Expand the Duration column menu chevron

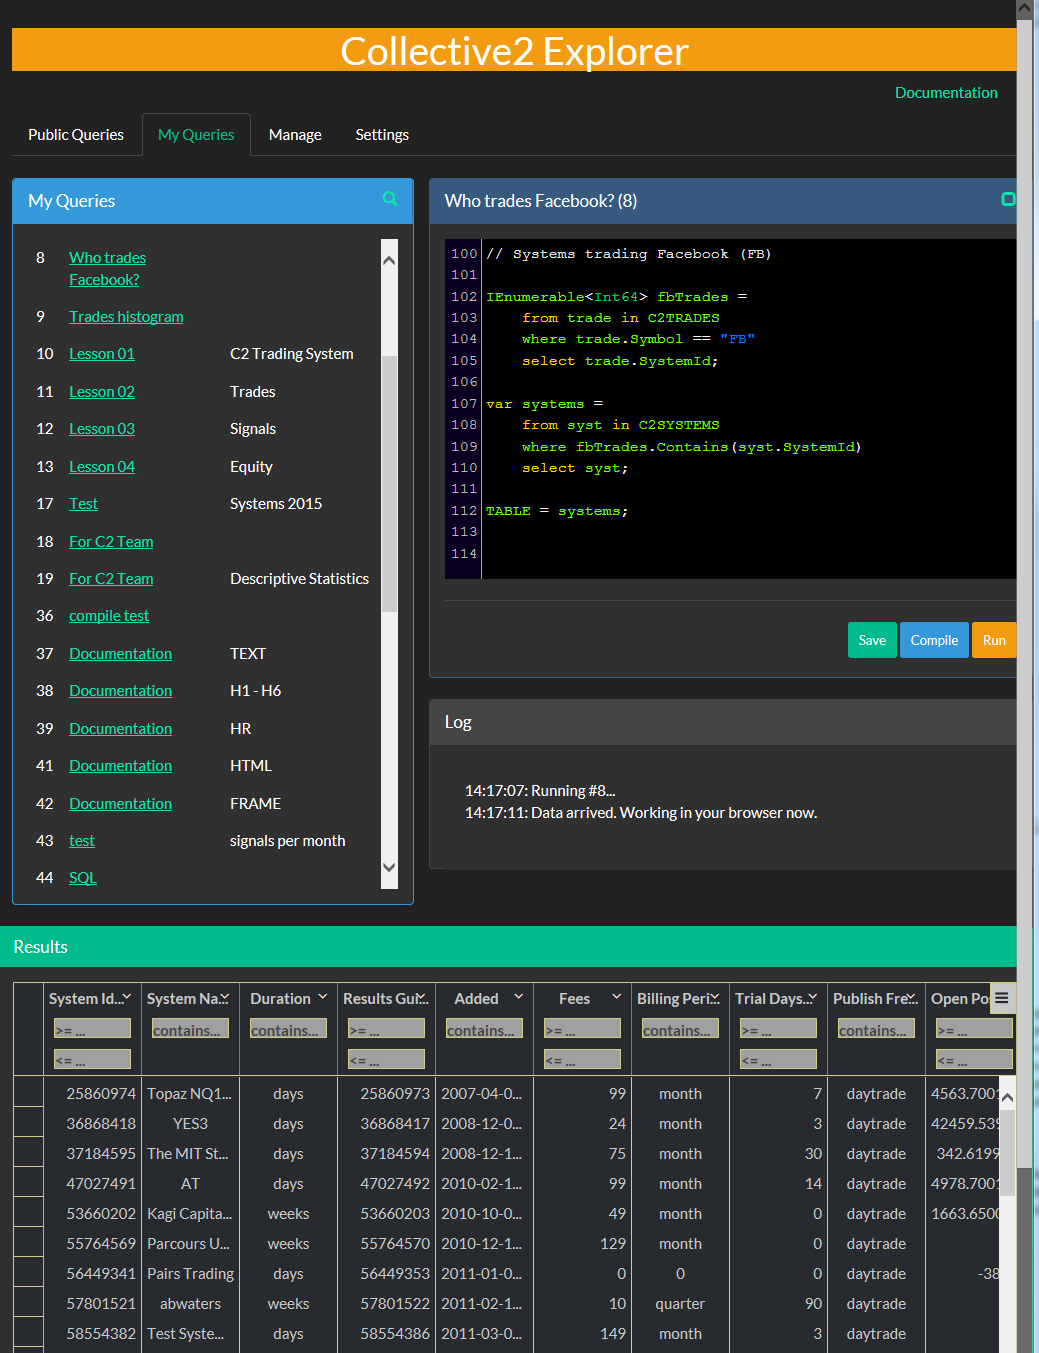(x=322, y=998)
